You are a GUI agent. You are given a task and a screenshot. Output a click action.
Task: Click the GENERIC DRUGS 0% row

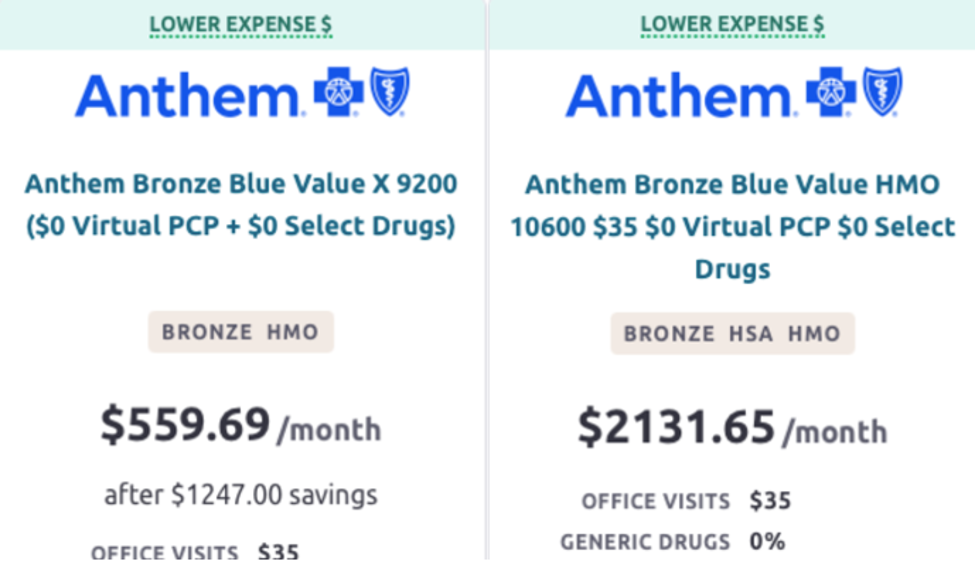pyautogui.click(x=672, y=542)
